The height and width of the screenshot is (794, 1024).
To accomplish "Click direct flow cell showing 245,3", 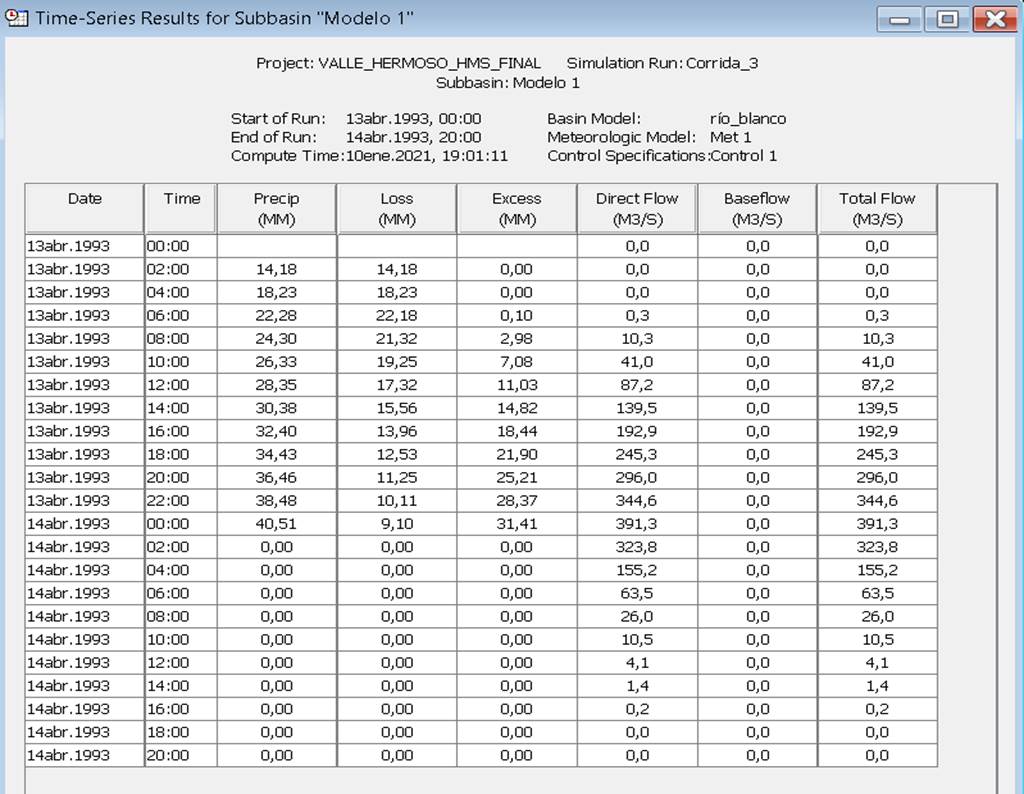I will coord(636,454).
